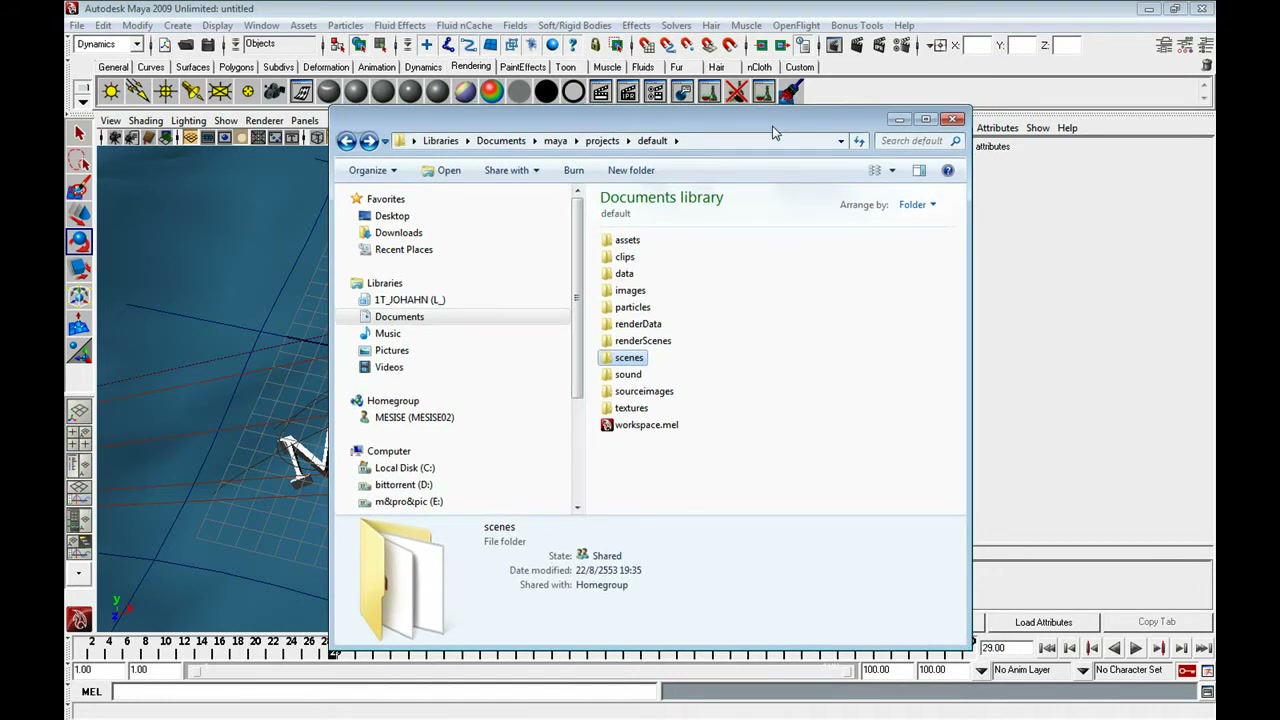Open the No Anim Layer dropdown arrow
Viewport: 1280px width, 720px height.
(982, 670)
